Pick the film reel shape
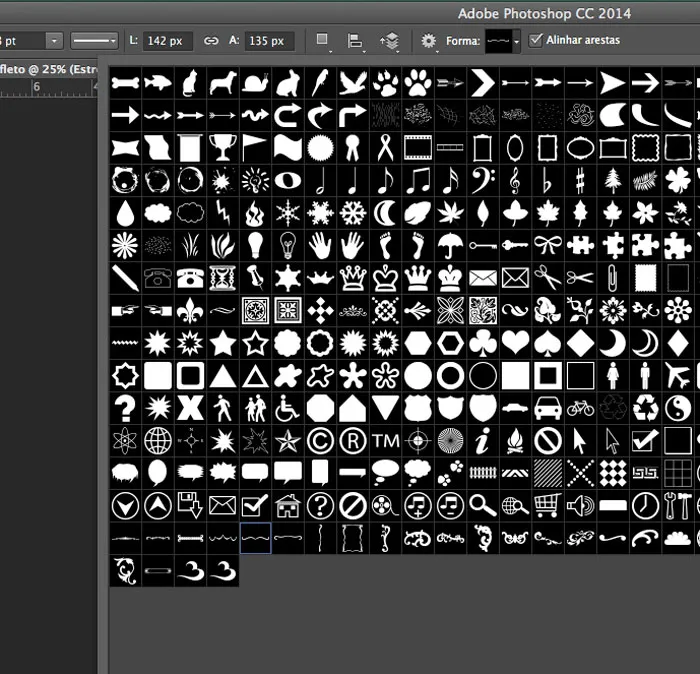This screenshot has width=700, height=674. (385, 506)
